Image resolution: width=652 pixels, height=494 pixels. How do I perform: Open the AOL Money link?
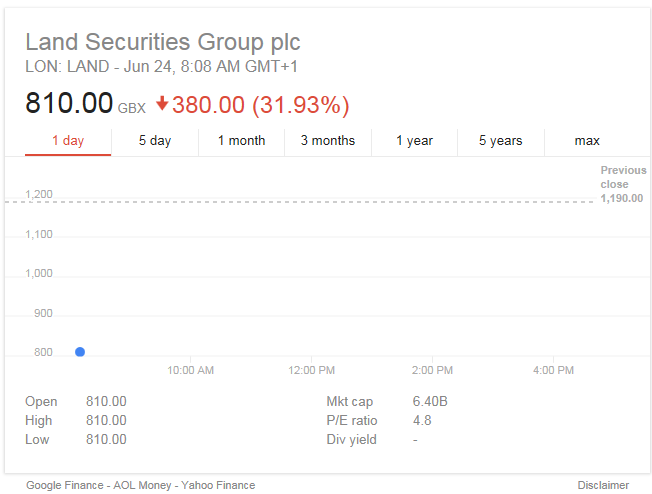(x=142, y=485)
